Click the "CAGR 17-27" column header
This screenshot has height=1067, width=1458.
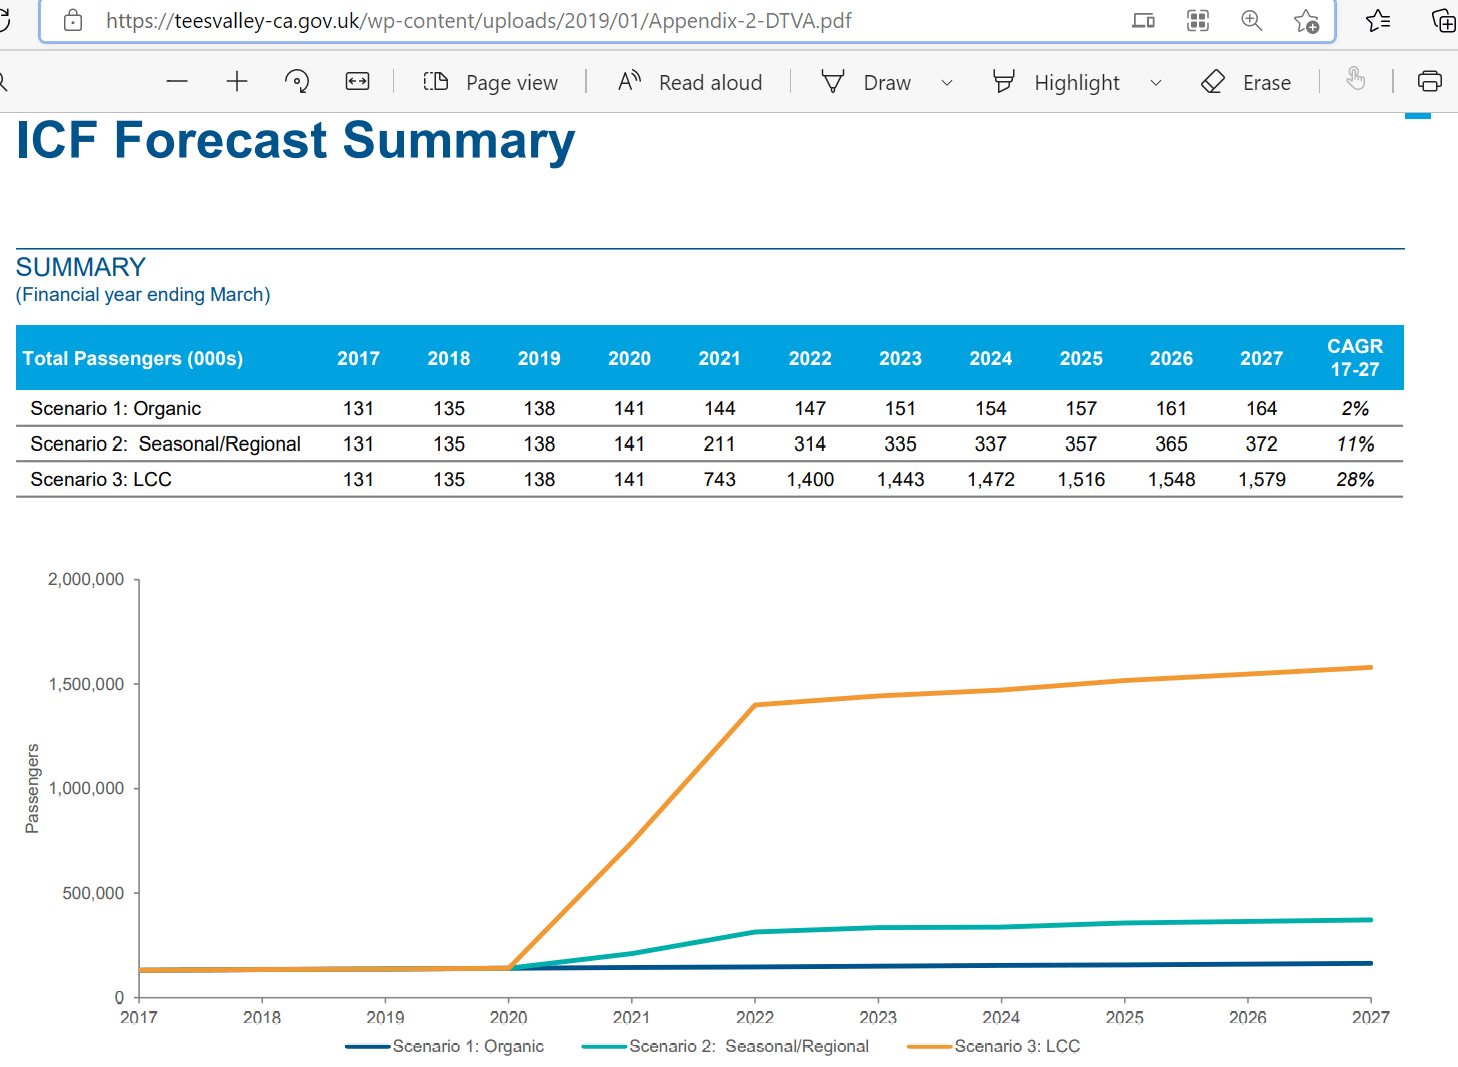click(1355, 357)
